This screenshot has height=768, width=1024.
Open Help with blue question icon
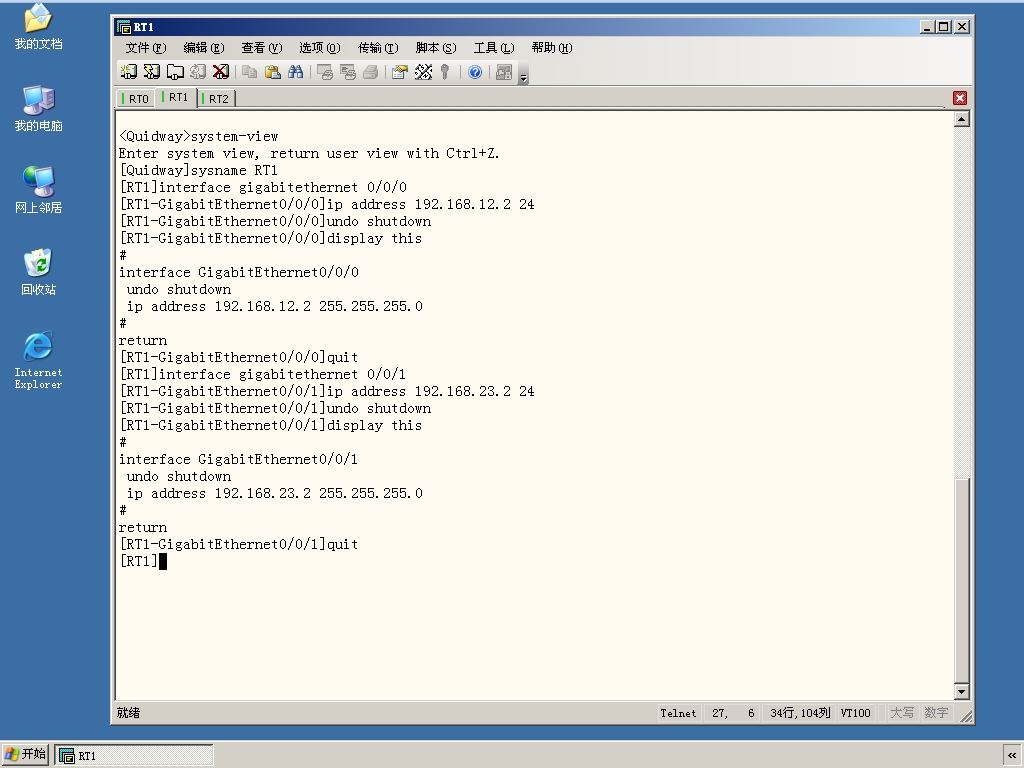(475, 72)
